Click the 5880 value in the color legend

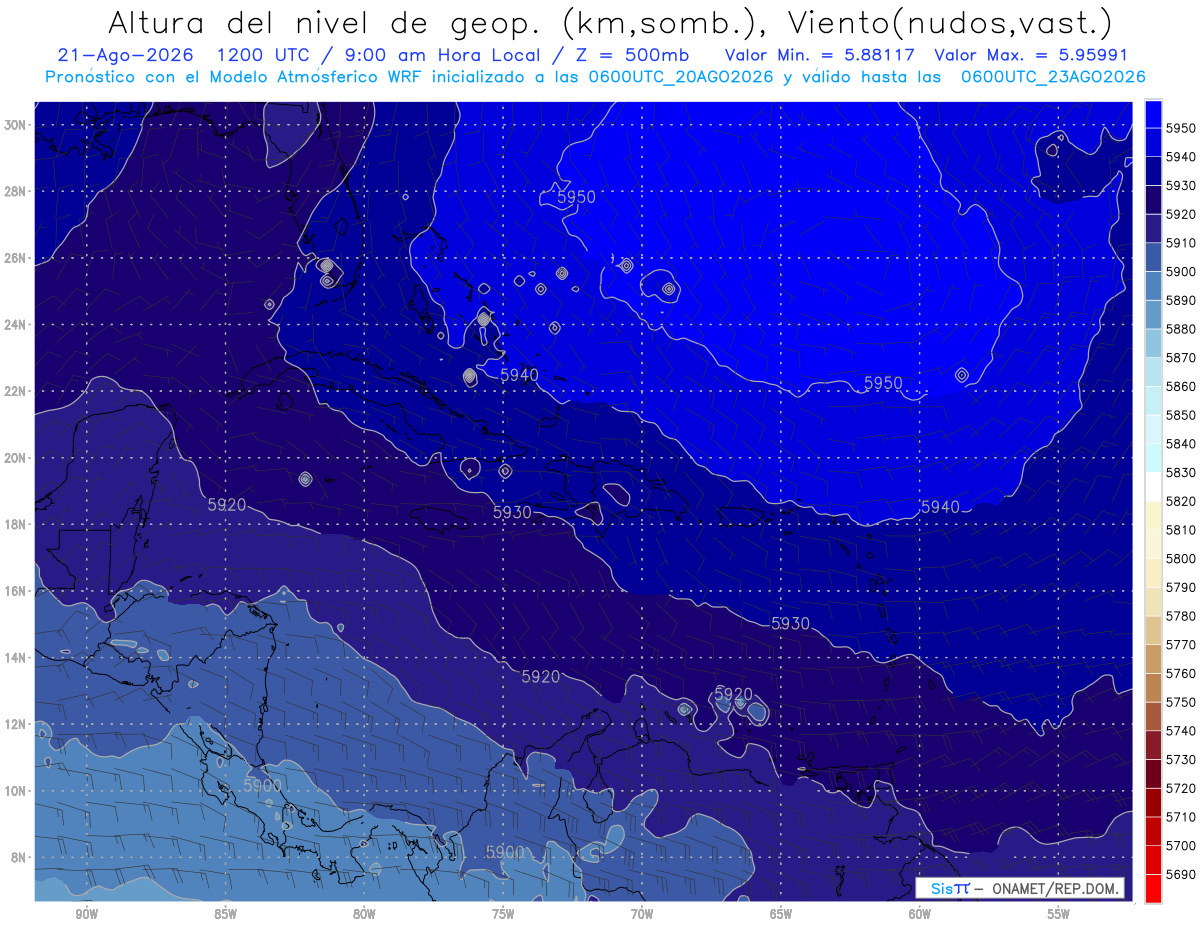pyautogui.click(x=1180, y=329)
